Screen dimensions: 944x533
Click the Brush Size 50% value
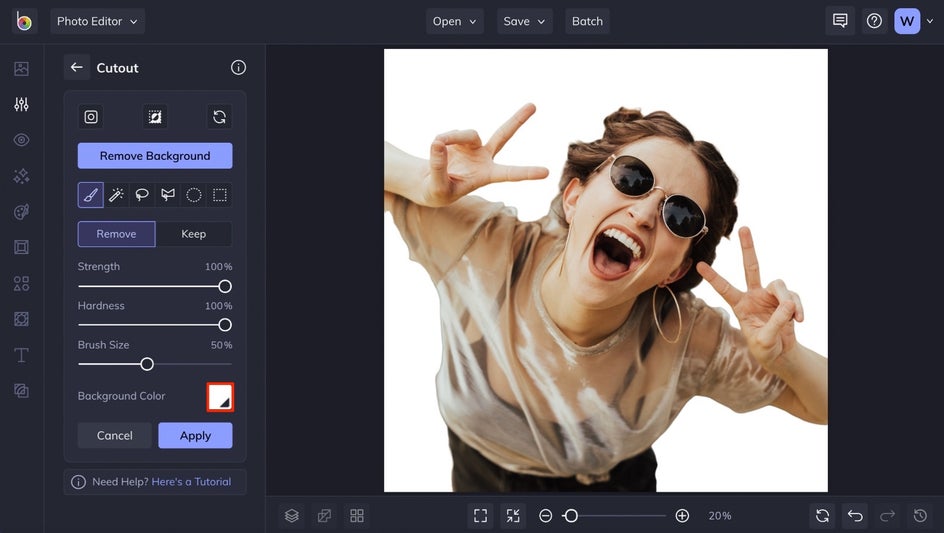tap(221, 345)
